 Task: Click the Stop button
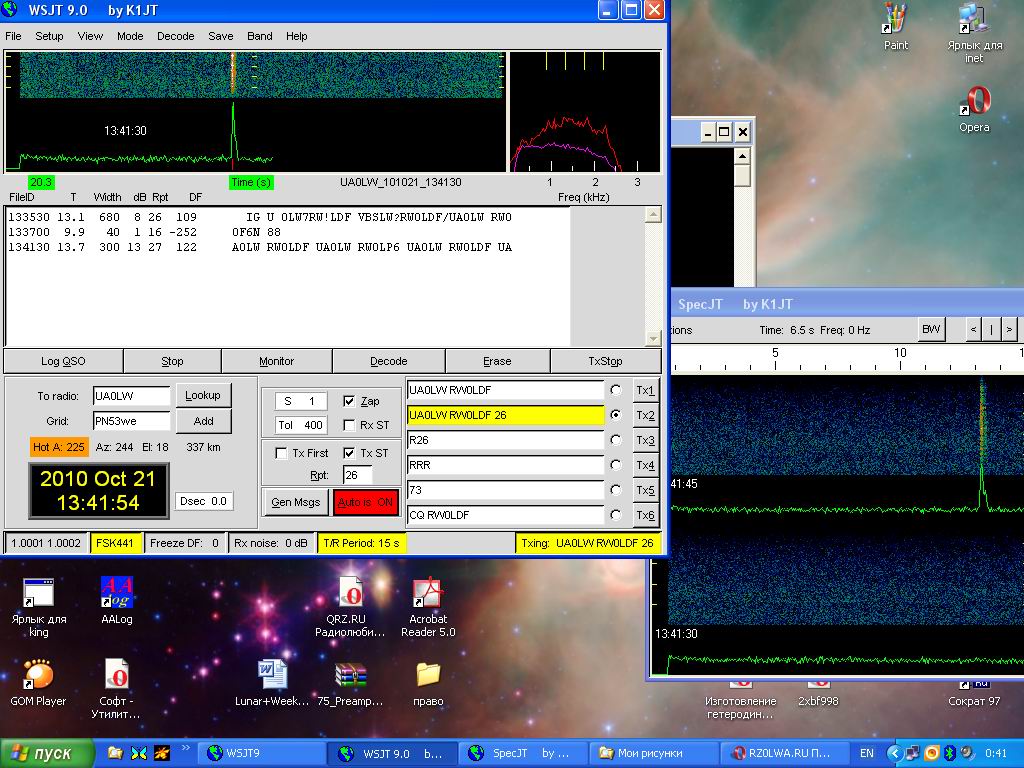coord(172,361)
